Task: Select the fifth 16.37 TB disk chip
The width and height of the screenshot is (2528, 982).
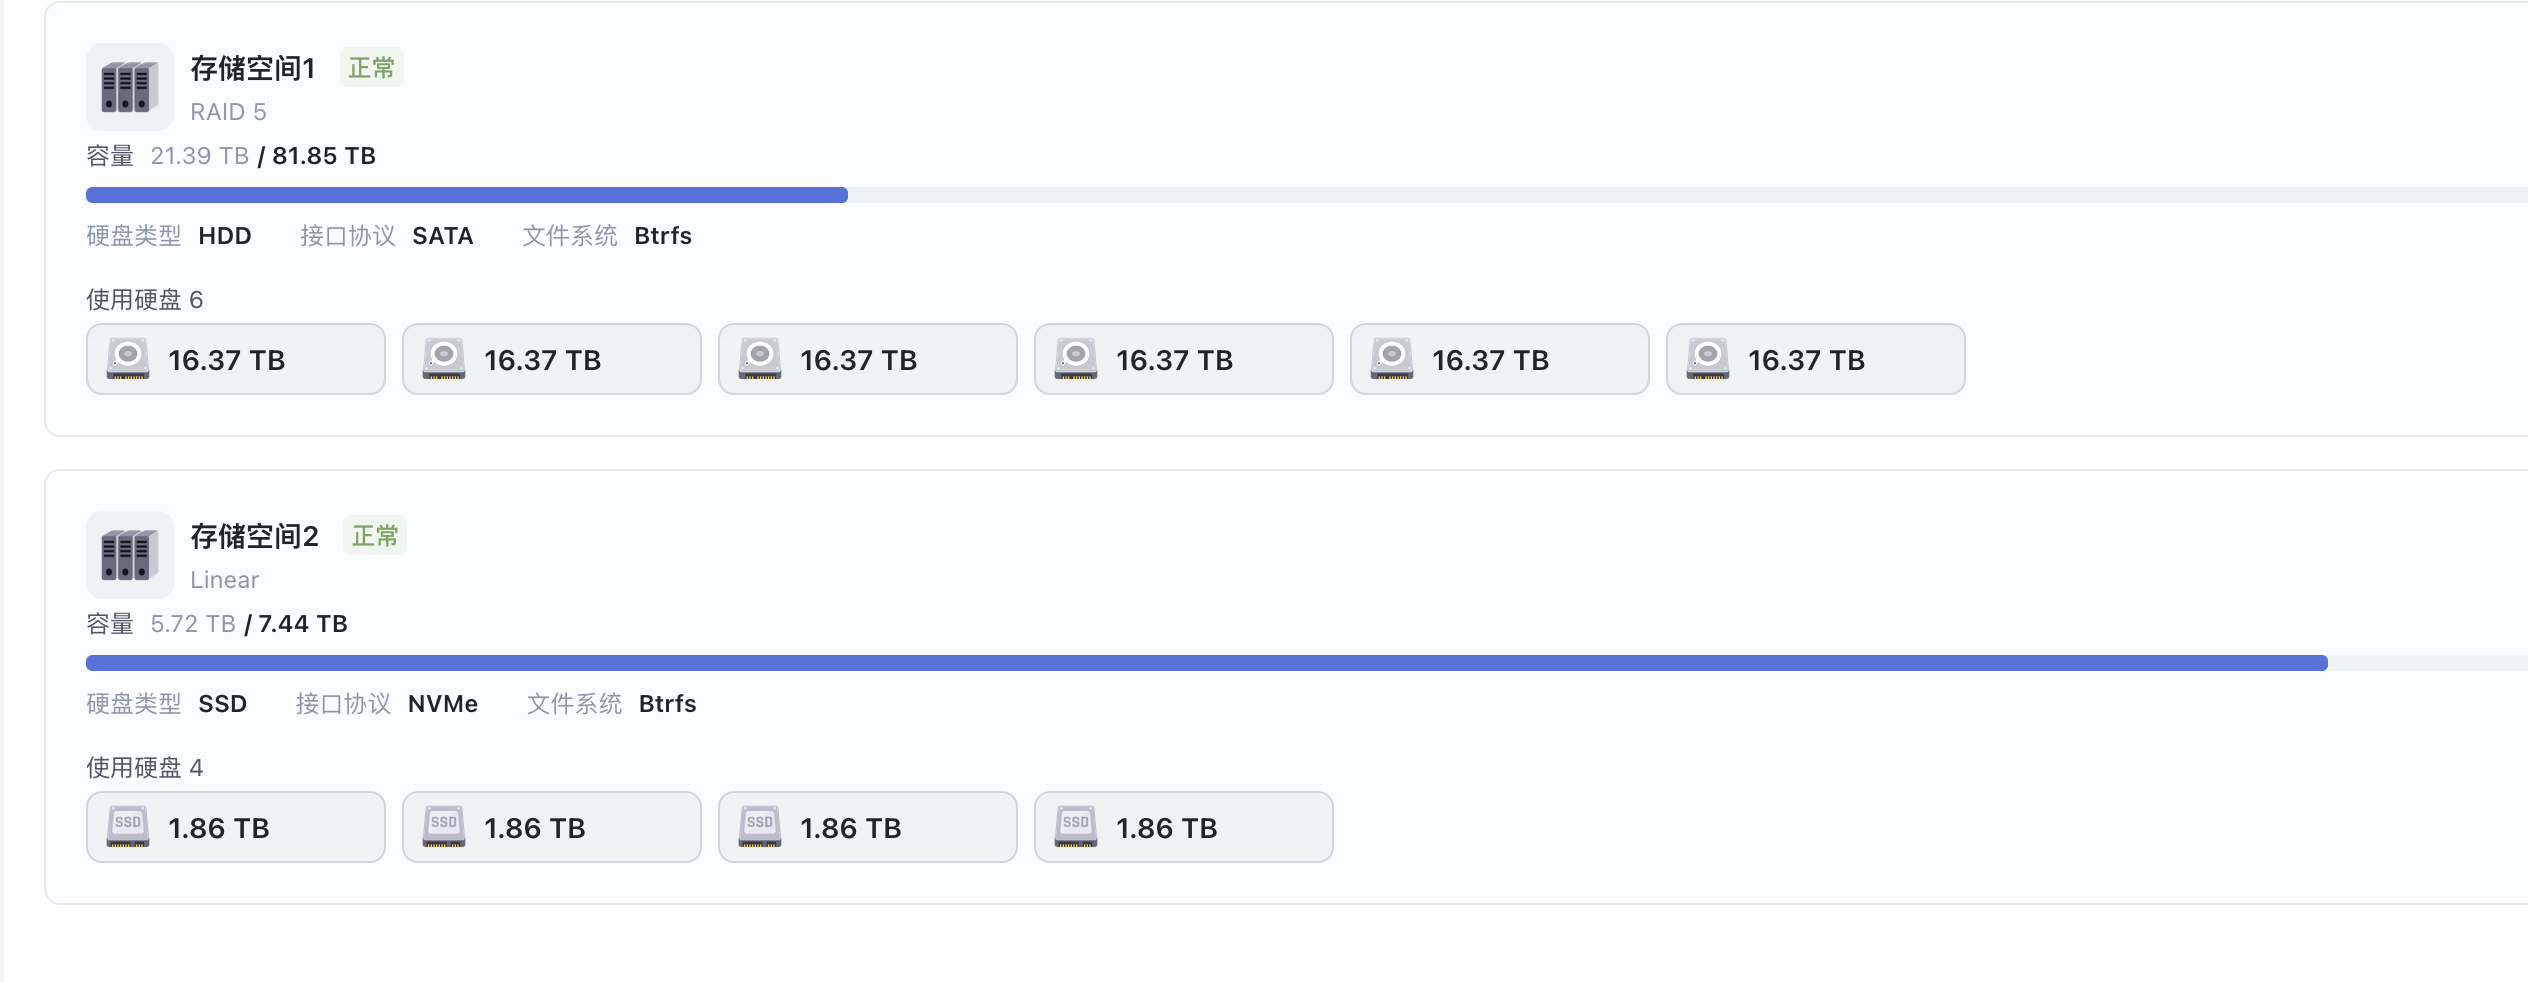Action: click(1499, 359)
